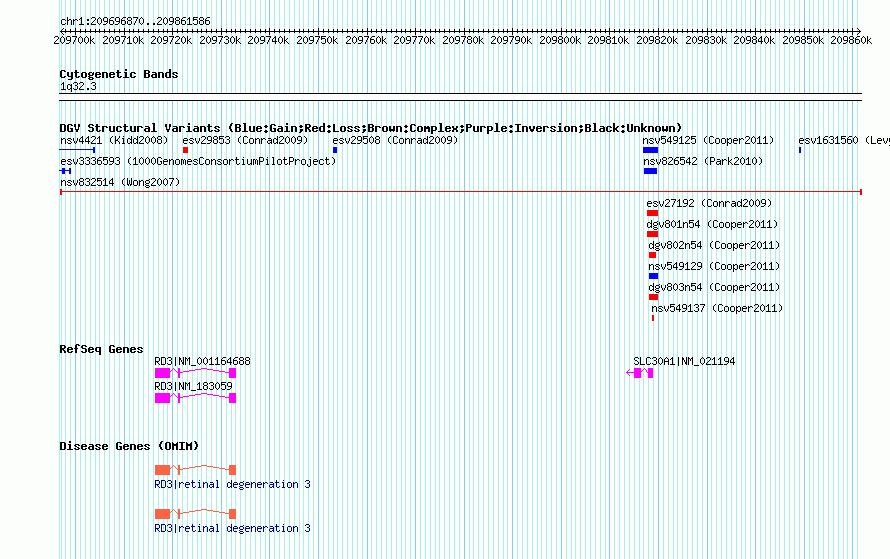Select the RD3 NM_001164688 magenta gene model
Image resolution: width=890 pixels, height=559 pixels.
195,373
